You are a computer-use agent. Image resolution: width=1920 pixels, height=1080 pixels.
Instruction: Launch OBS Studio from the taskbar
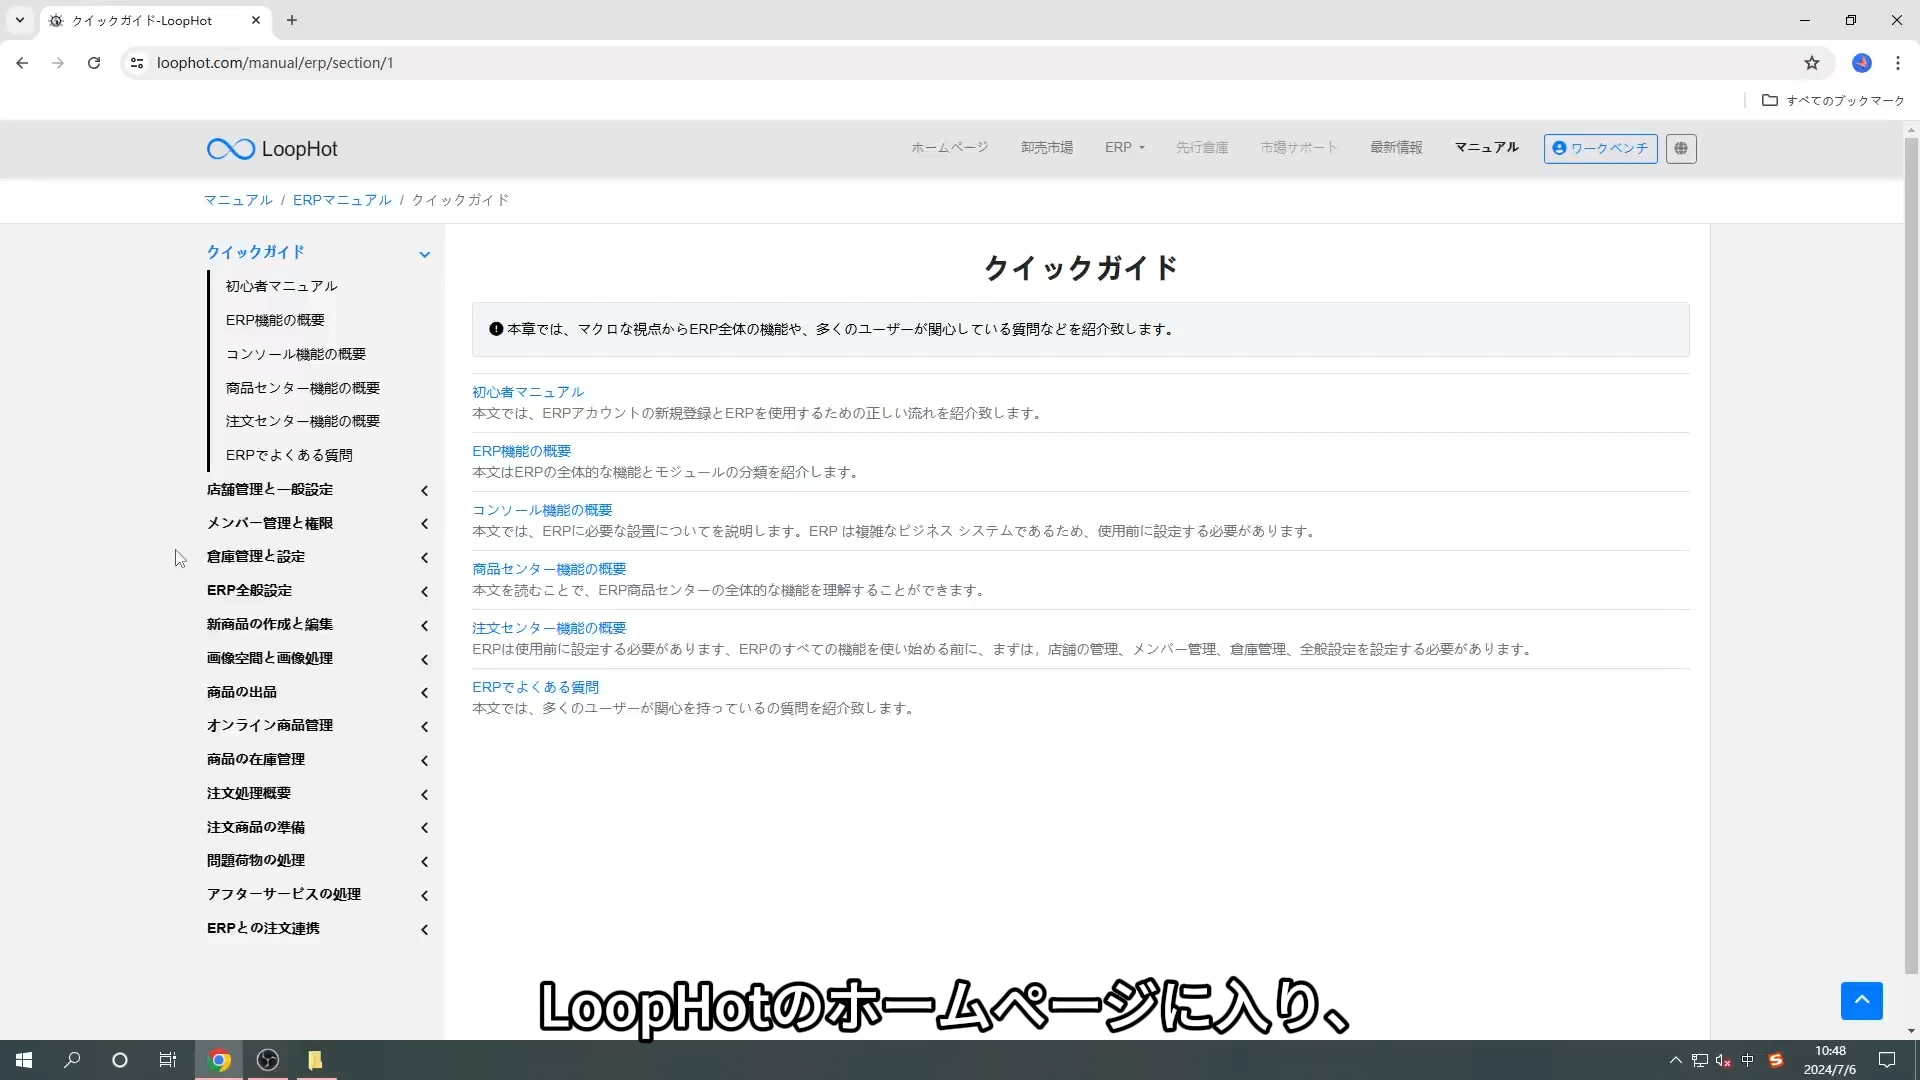click(267, 1060)
